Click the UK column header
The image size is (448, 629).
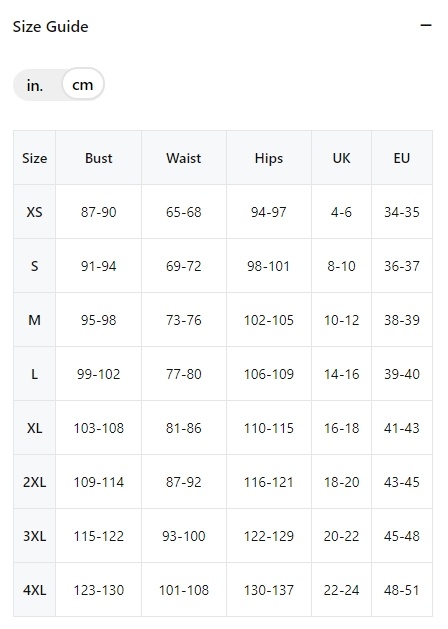pyautogui.click(x=341, y=158)
